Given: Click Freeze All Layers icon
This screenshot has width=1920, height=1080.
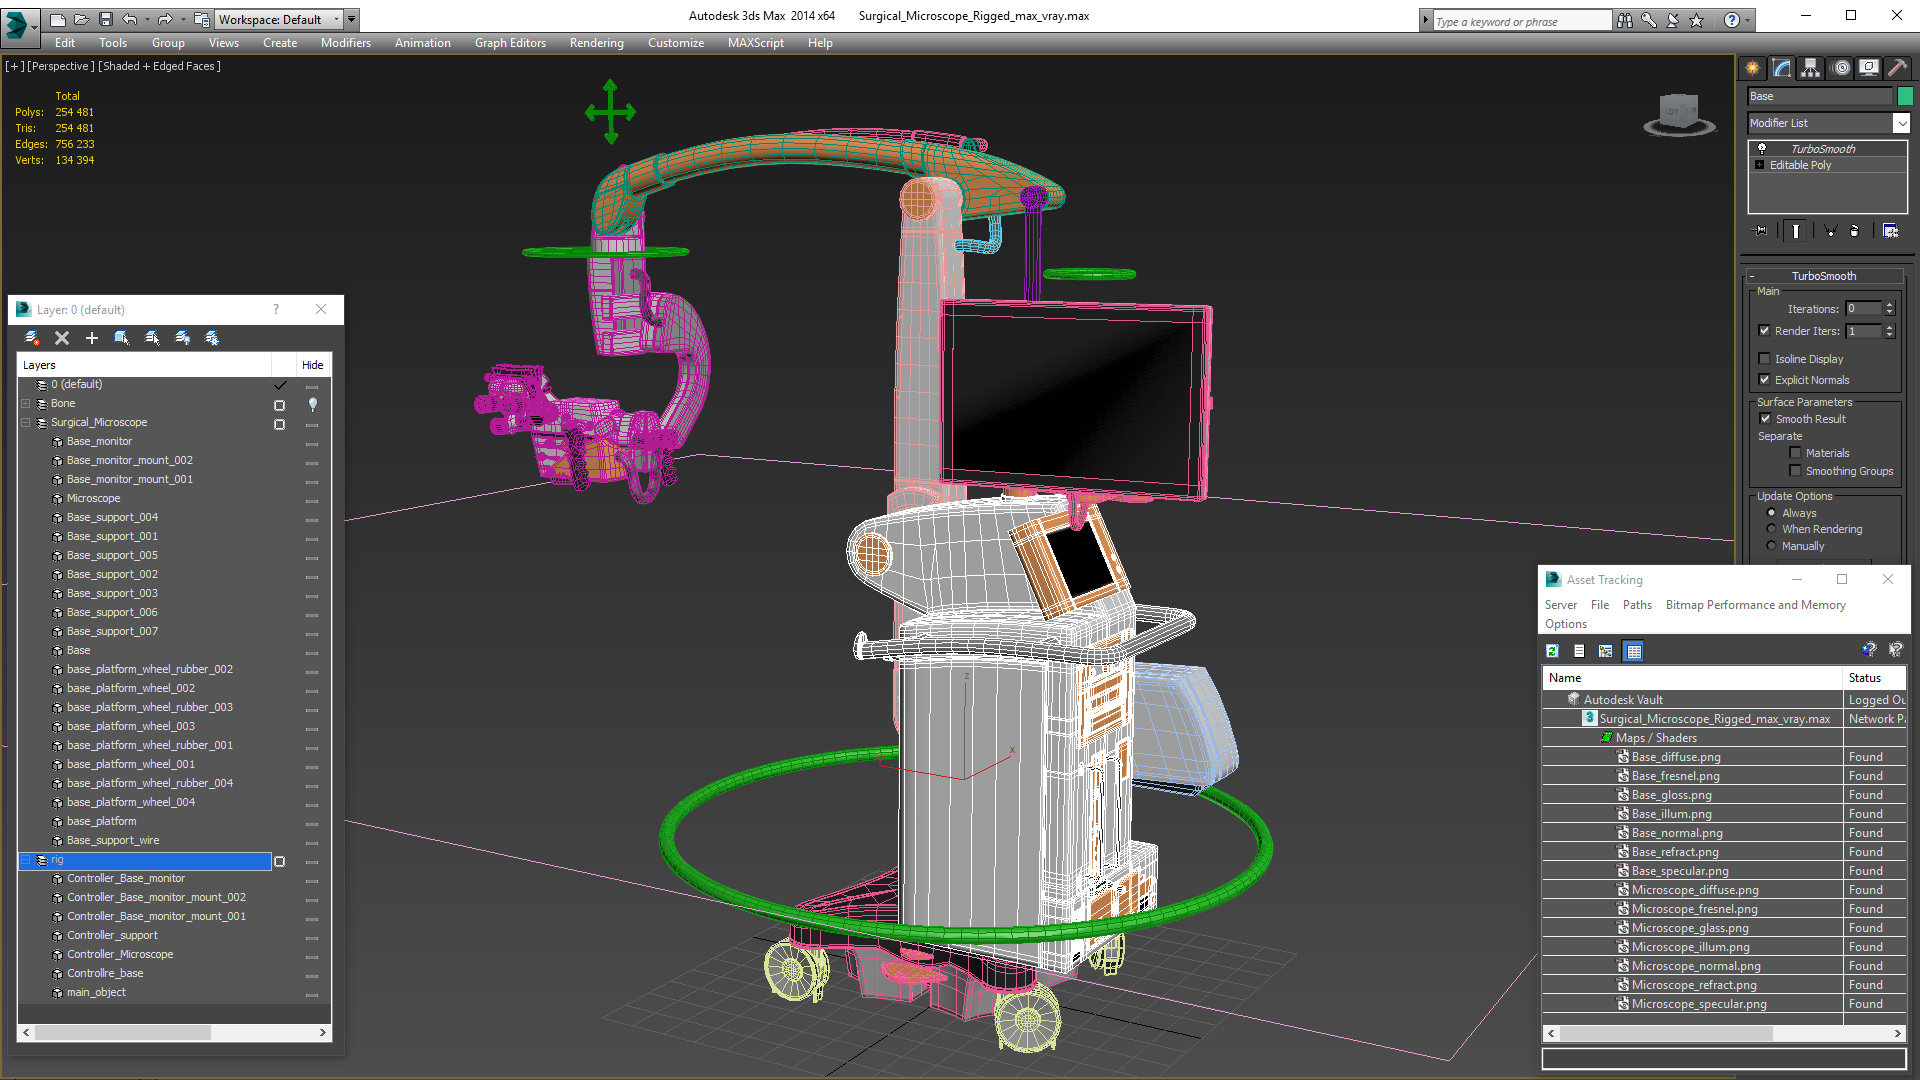Looking at the screenshot, I should point(212,338).
